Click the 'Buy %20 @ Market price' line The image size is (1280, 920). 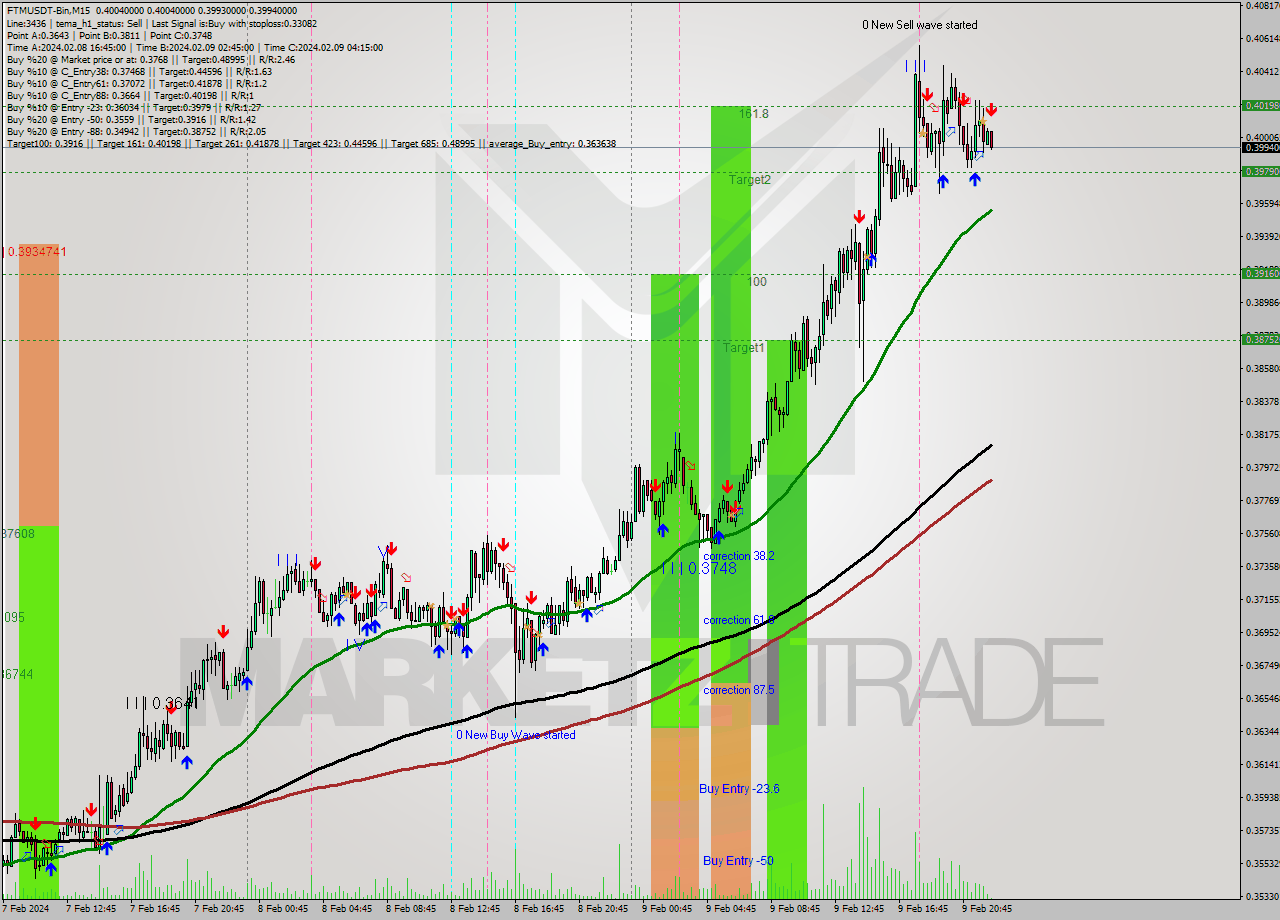tap(151, 59)
